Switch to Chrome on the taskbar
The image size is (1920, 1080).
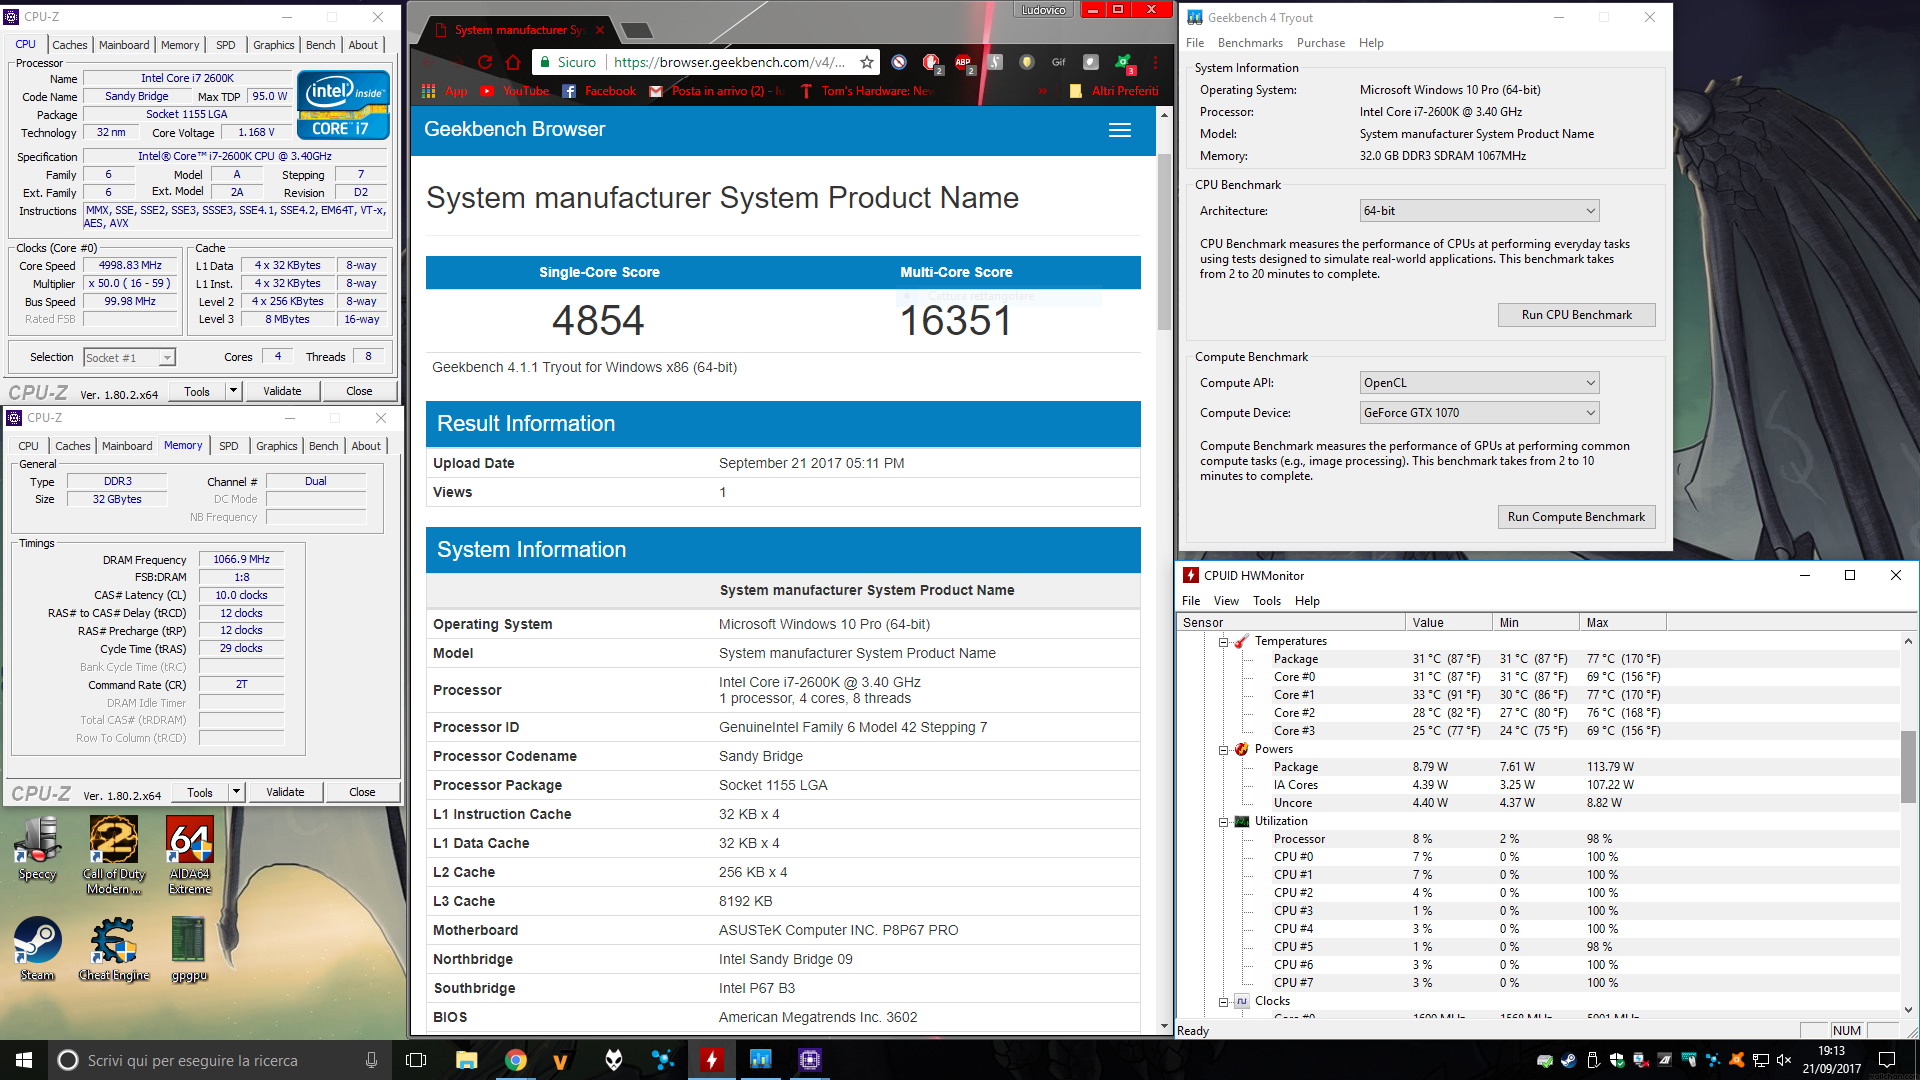click(x=515, y=1060)
